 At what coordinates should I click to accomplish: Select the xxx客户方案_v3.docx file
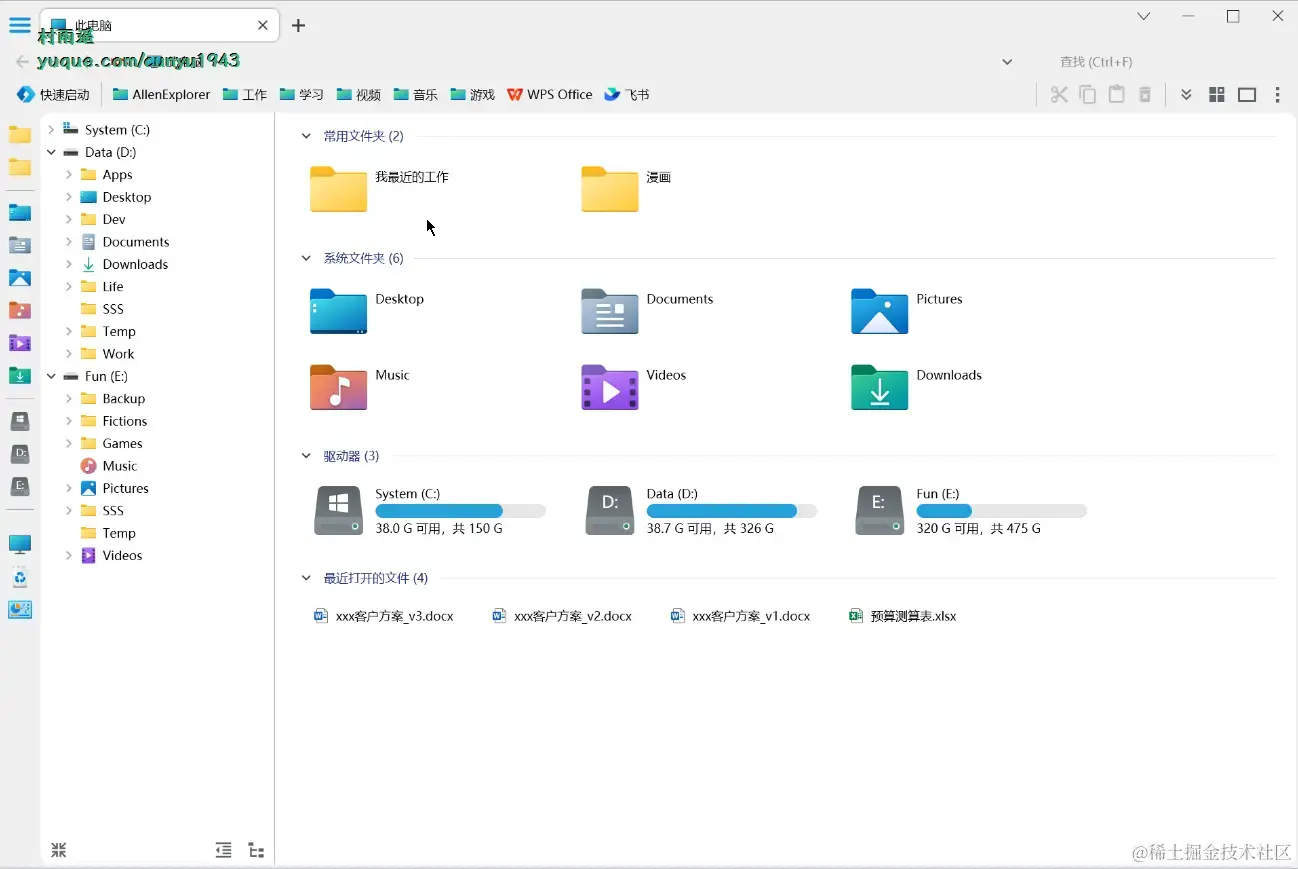point(384,616)
